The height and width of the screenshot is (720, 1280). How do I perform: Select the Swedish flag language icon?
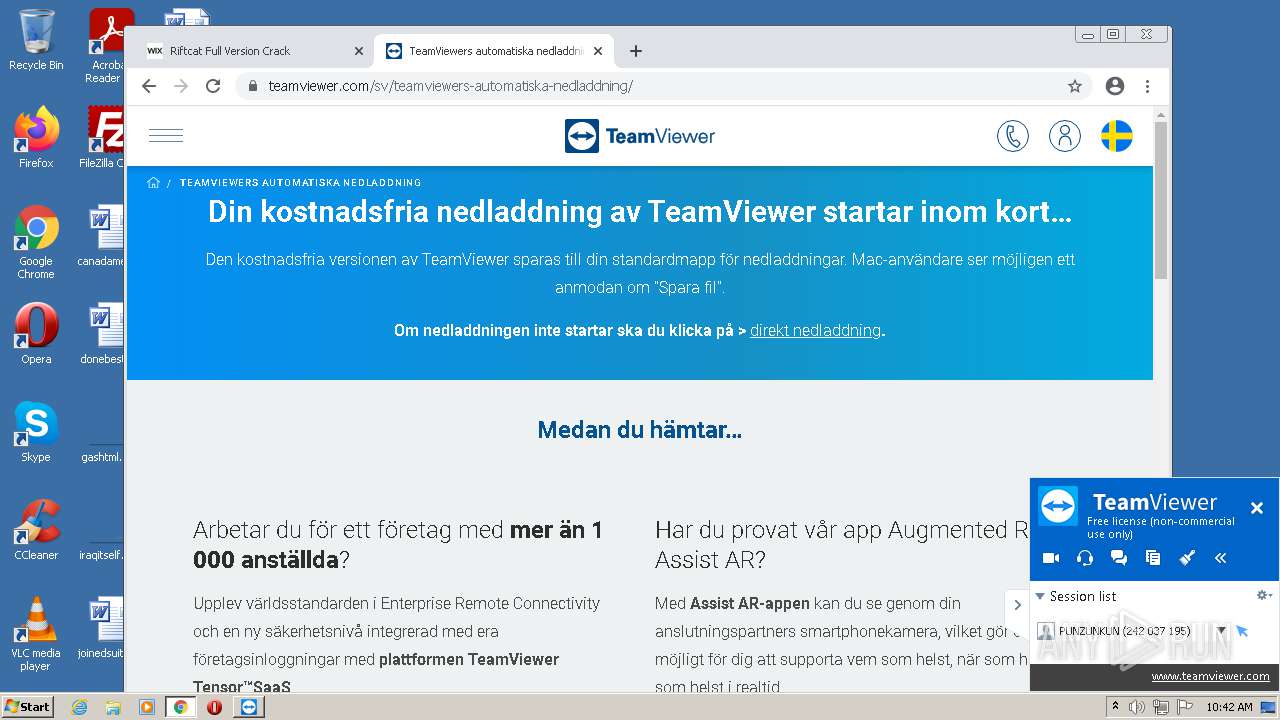point(1117,136)
